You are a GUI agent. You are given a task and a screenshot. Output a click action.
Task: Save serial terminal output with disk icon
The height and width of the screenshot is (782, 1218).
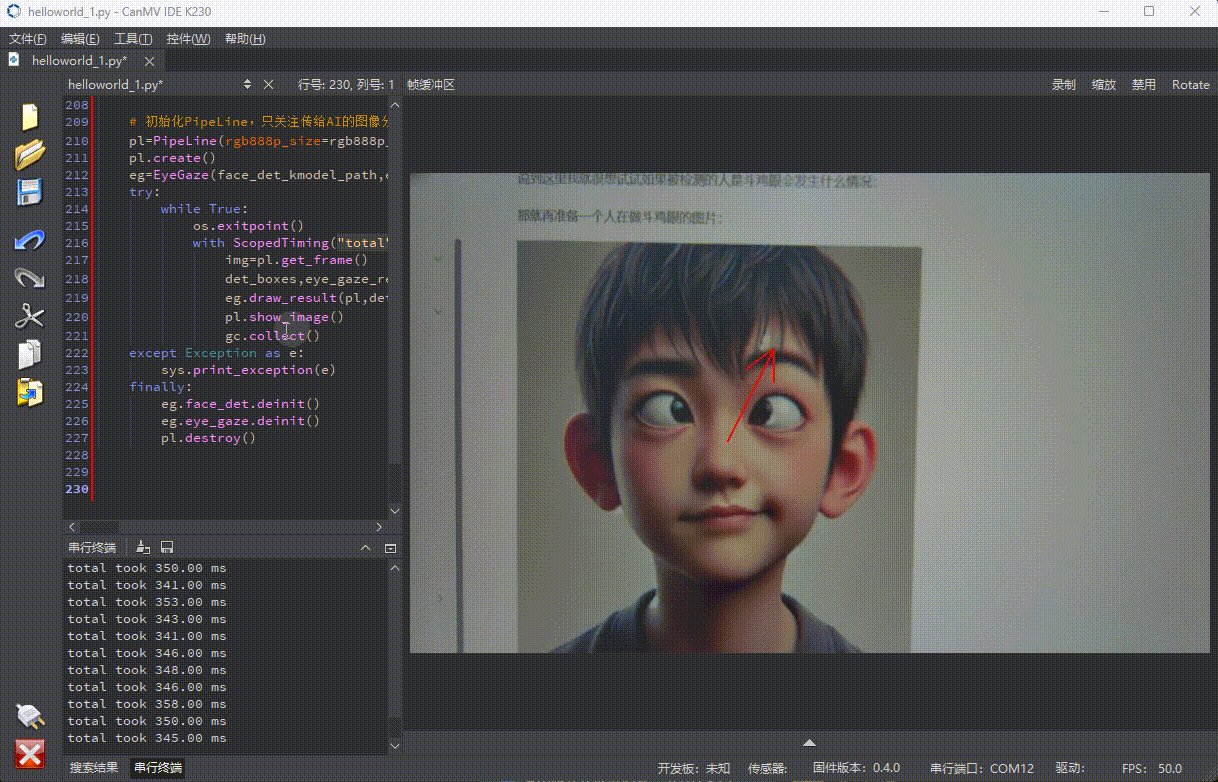click(x=167, y=547)
